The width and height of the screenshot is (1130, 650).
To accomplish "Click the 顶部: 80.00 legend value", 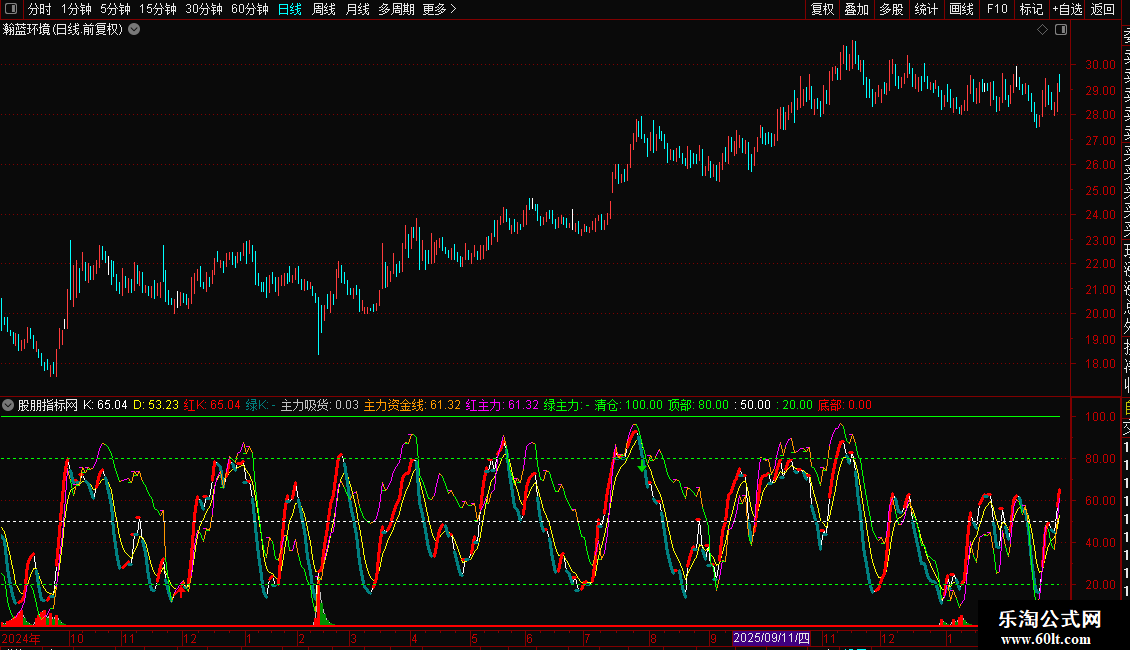I will pos(698,405).
